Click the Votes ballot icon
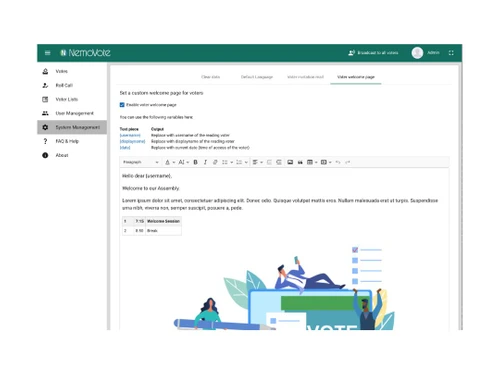 [45, 71]
